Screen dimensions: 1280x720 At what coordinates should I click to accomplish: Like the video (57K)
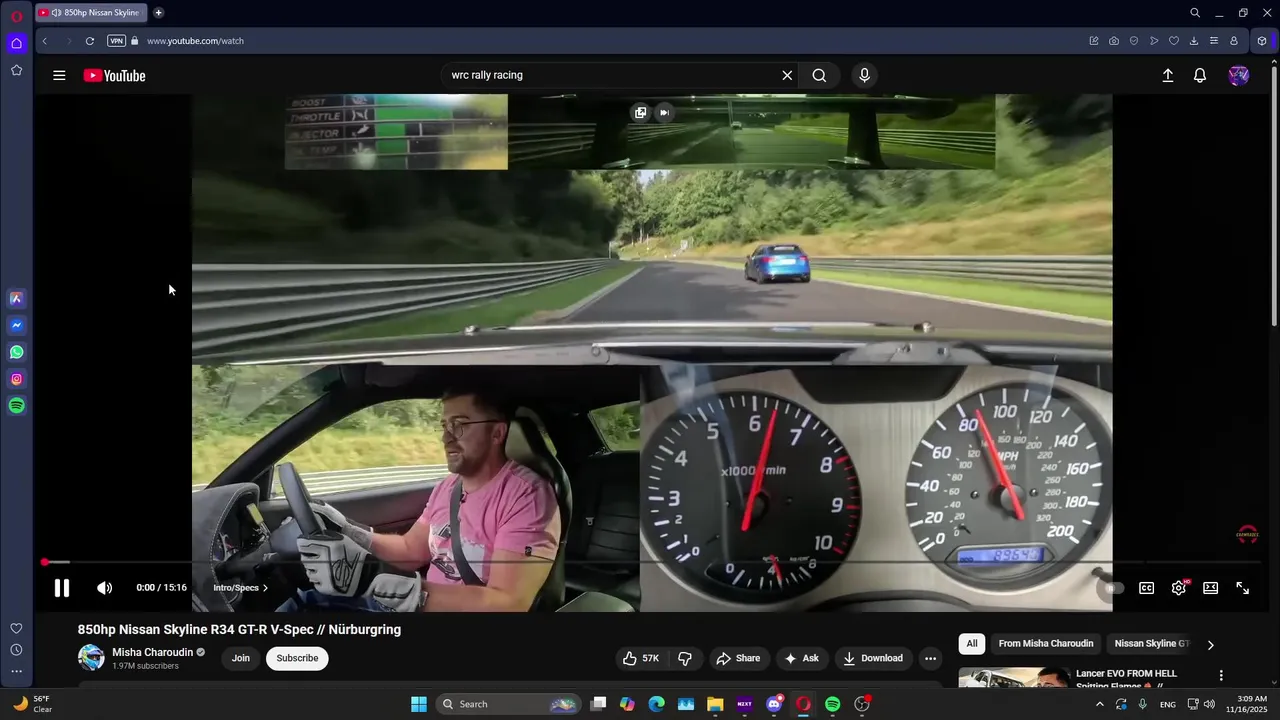click(641, 658)
